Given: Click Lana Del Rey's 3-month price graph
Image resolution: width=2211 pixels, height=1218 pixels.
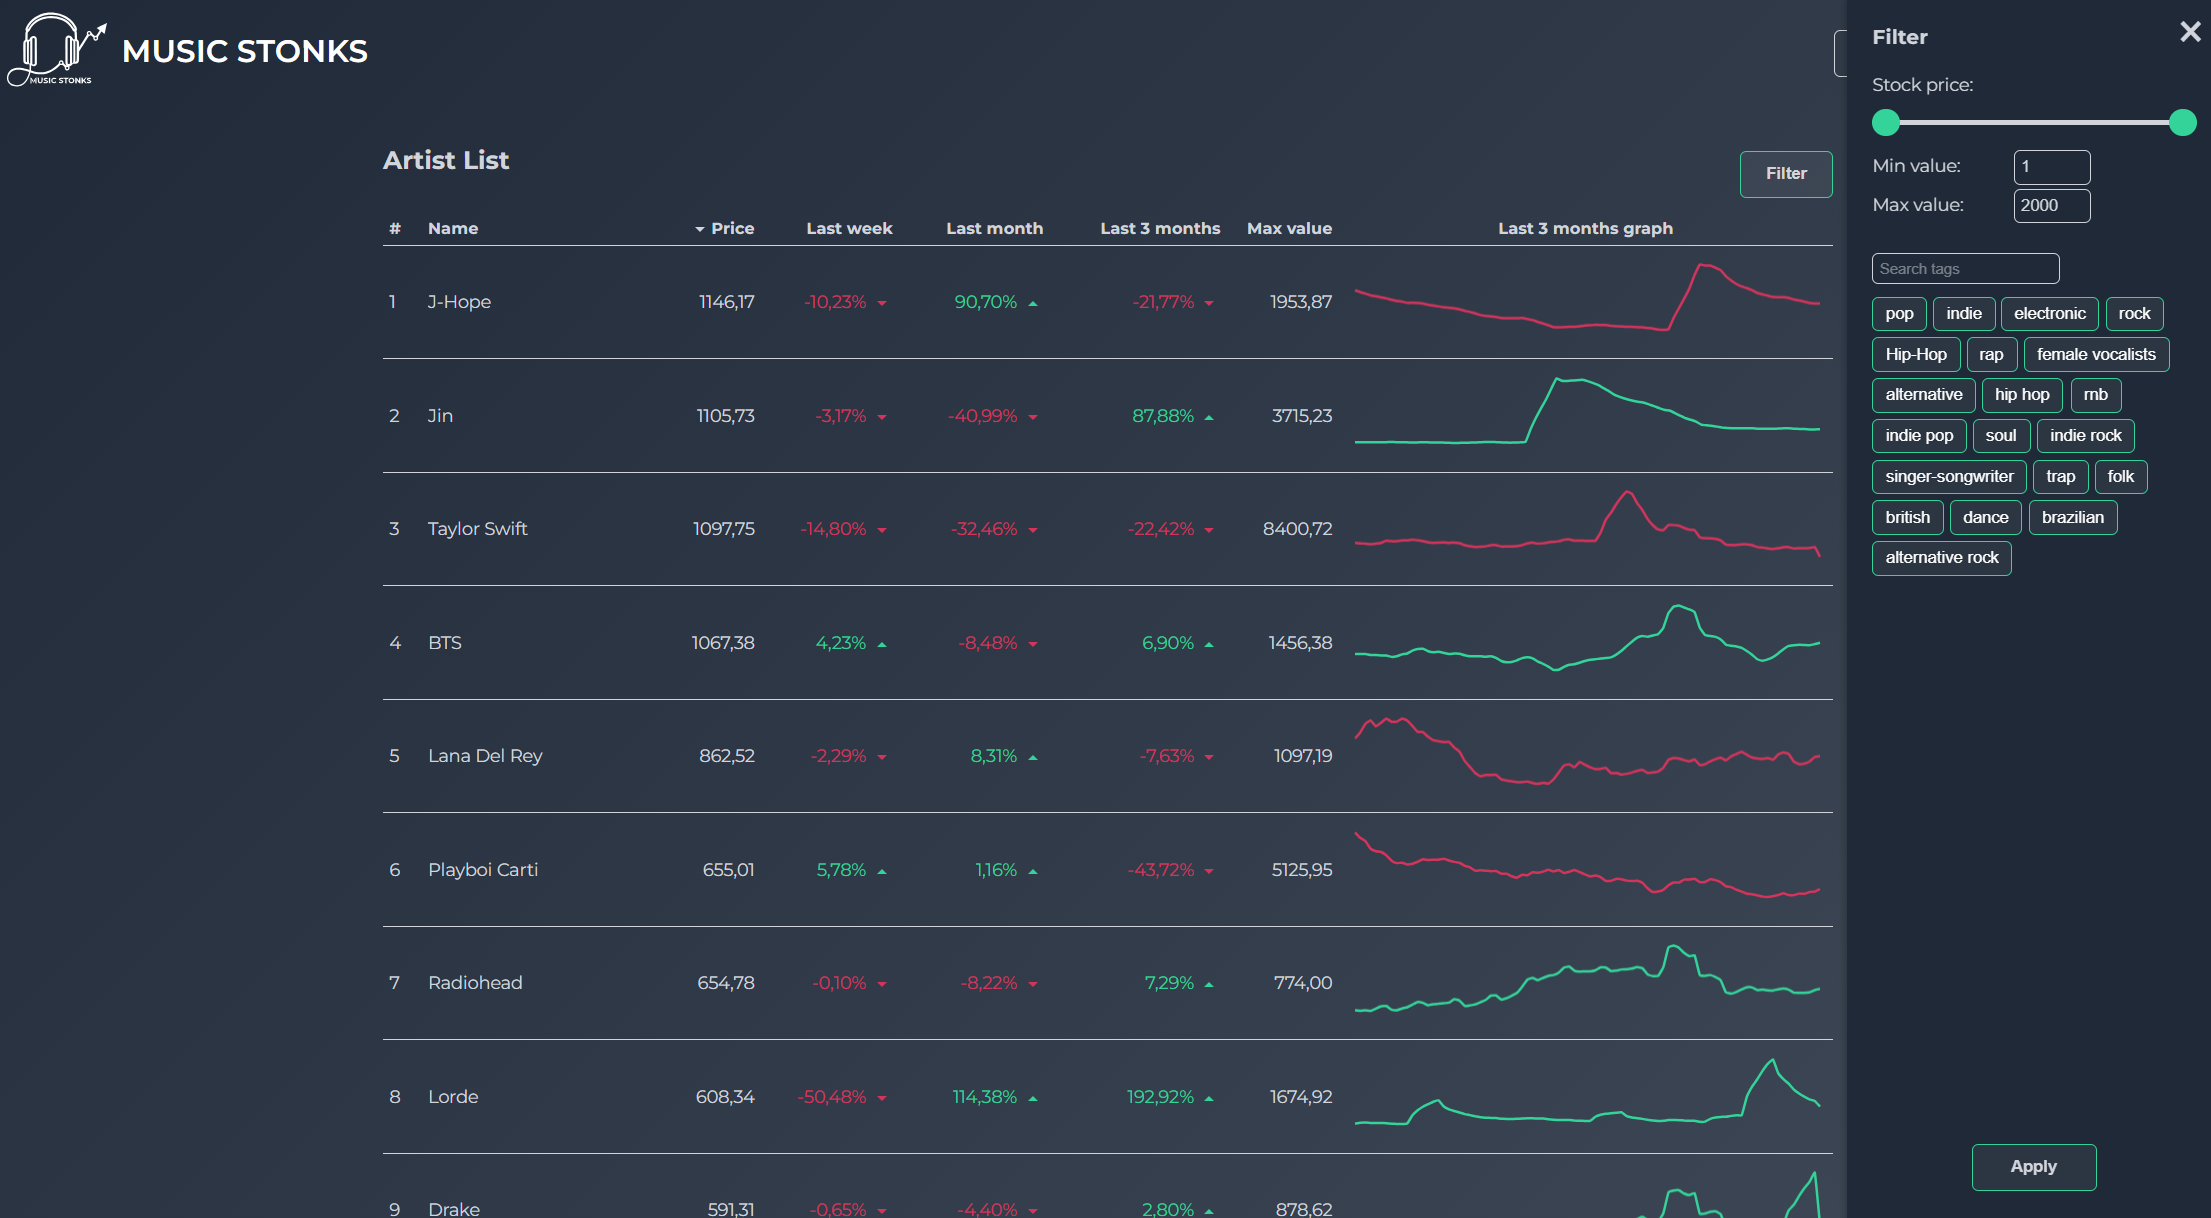Looking at the screenshot, I should pyautogui.click(x=1587, y=751).
